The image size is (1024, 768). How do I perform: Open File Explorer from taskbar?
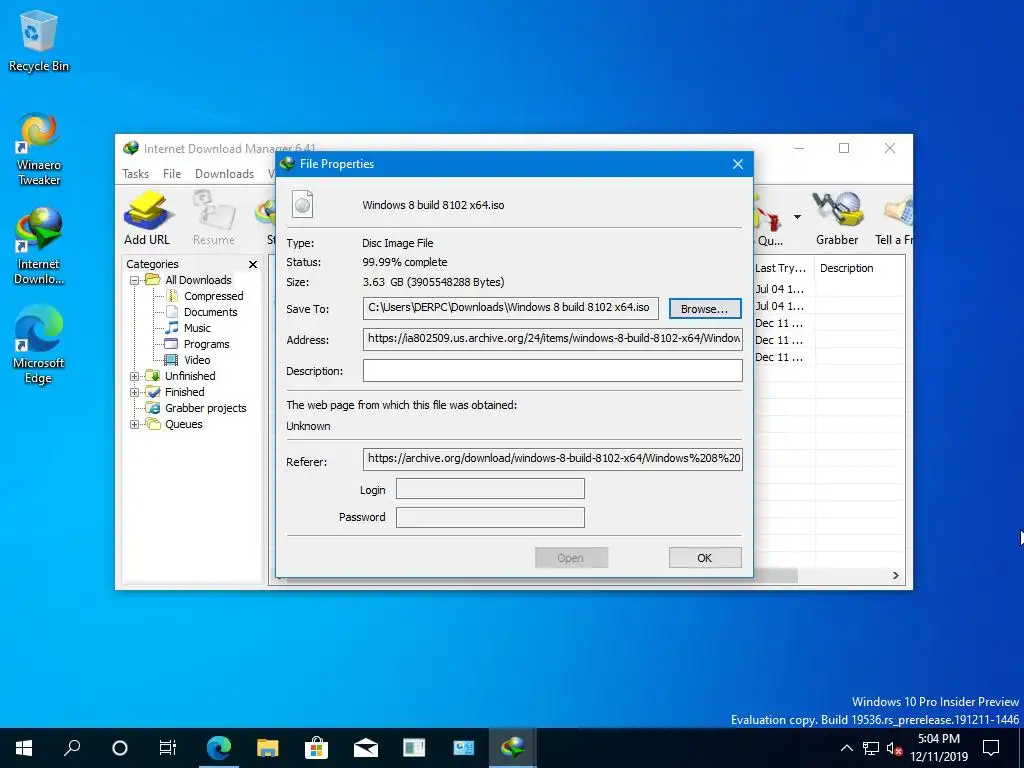[x=267, y=748]
